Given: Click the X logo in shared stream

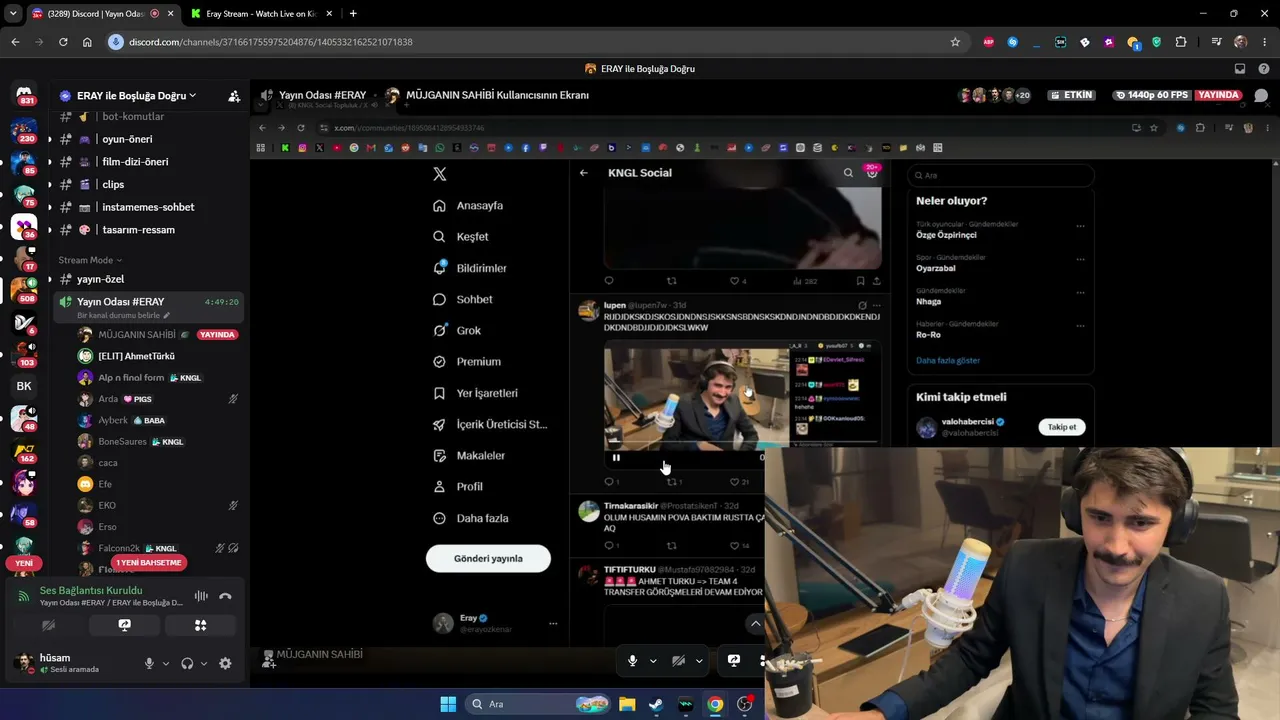Looking at the screenshot, I should pyautogui.click(x=439, y=174).
